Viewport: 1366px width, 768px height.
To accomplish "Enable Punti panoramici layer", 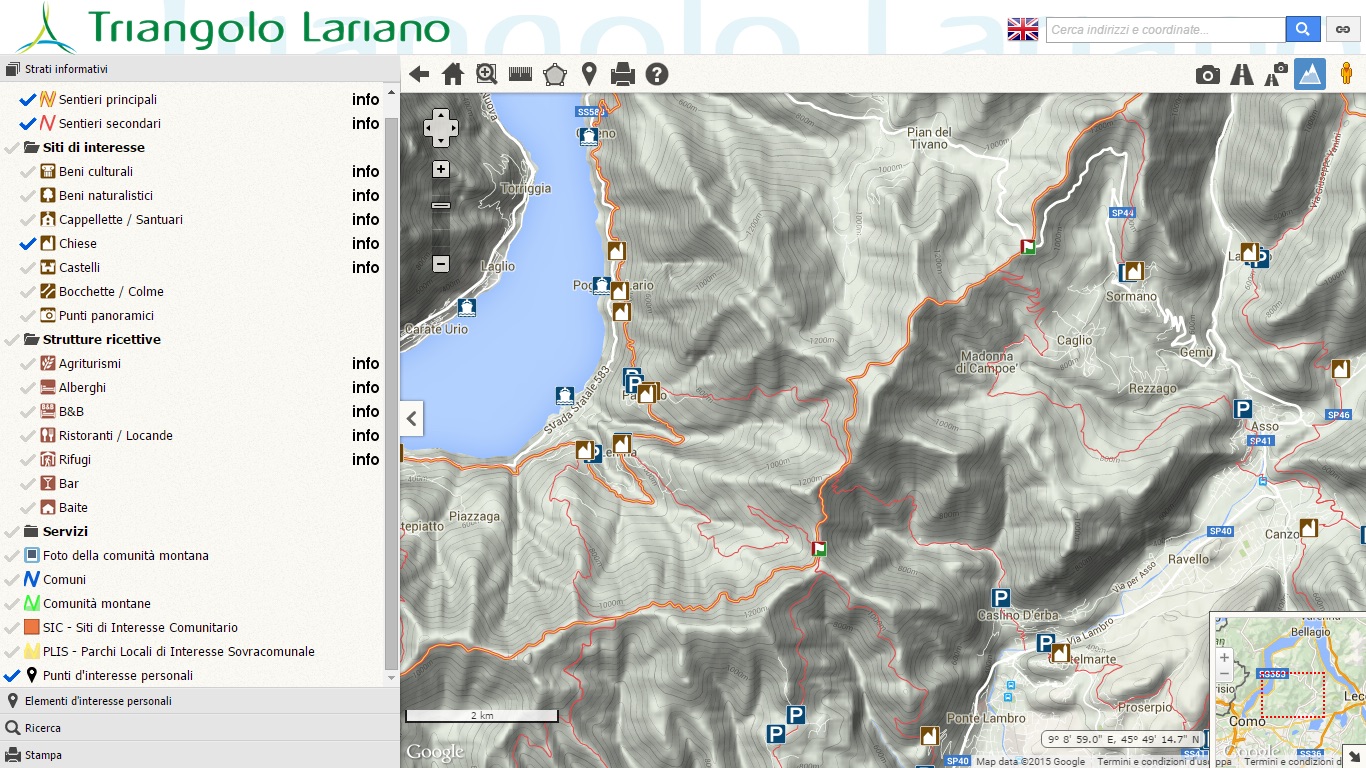I will coord(28,315).
